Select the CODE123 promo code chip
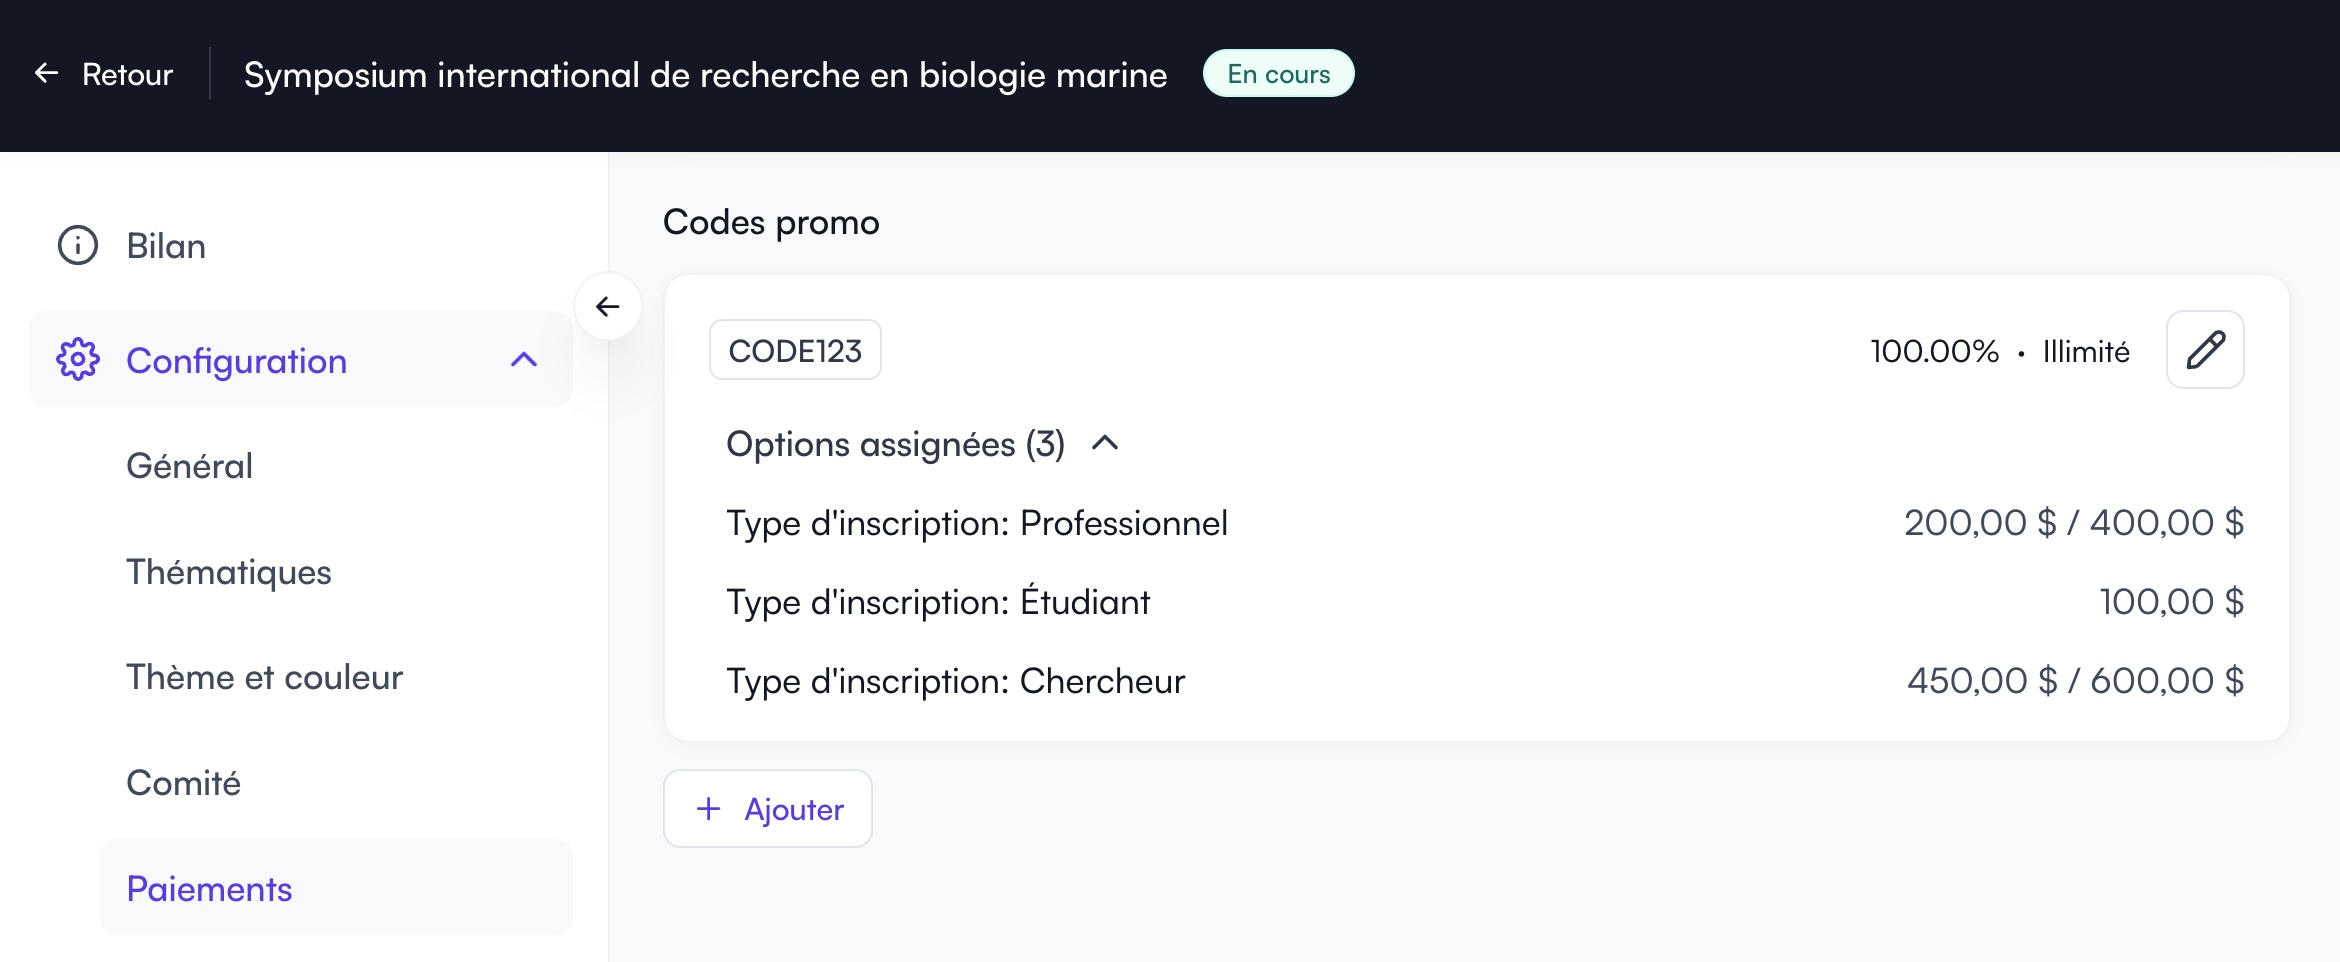 (795, 349)
